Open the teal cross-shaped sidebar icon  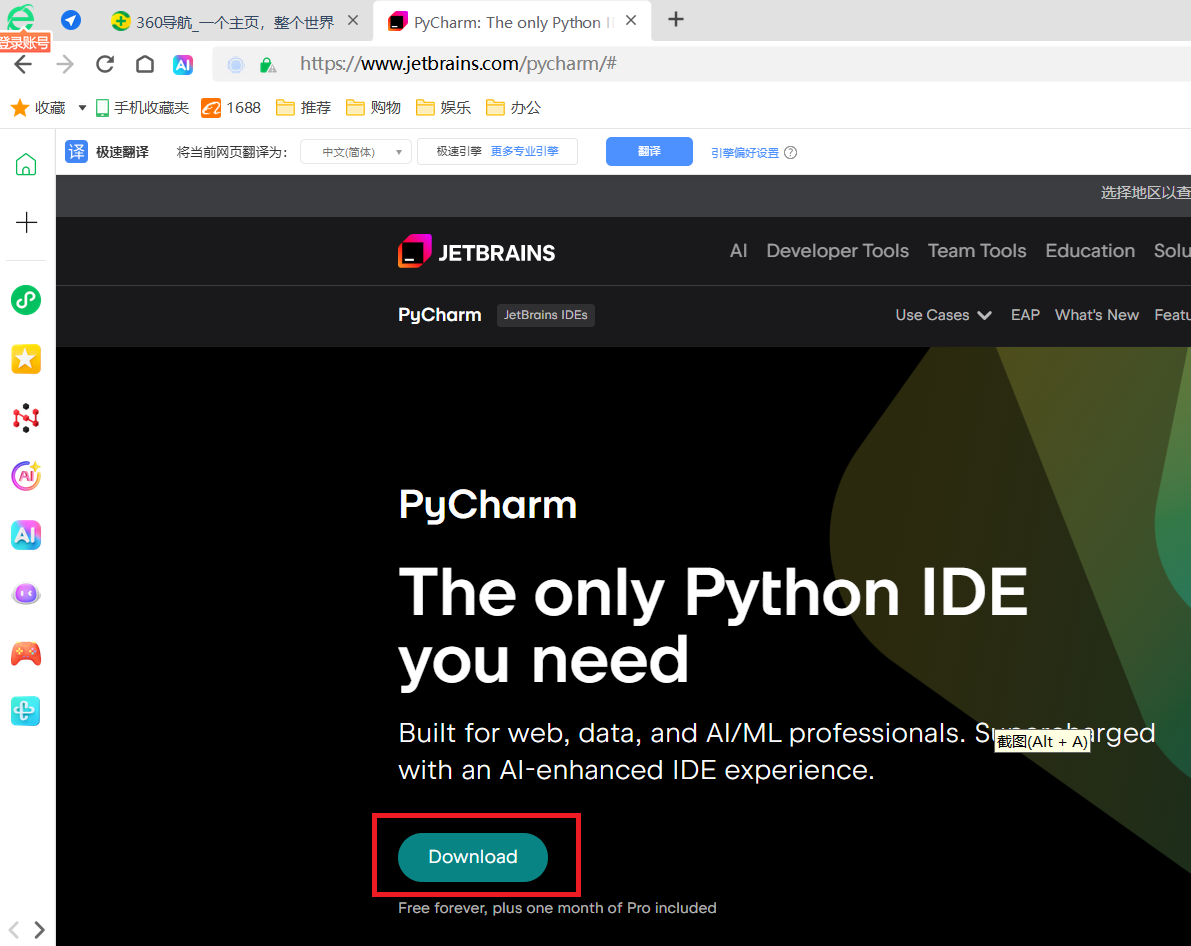pyautogui.click(x=26, y=711)
